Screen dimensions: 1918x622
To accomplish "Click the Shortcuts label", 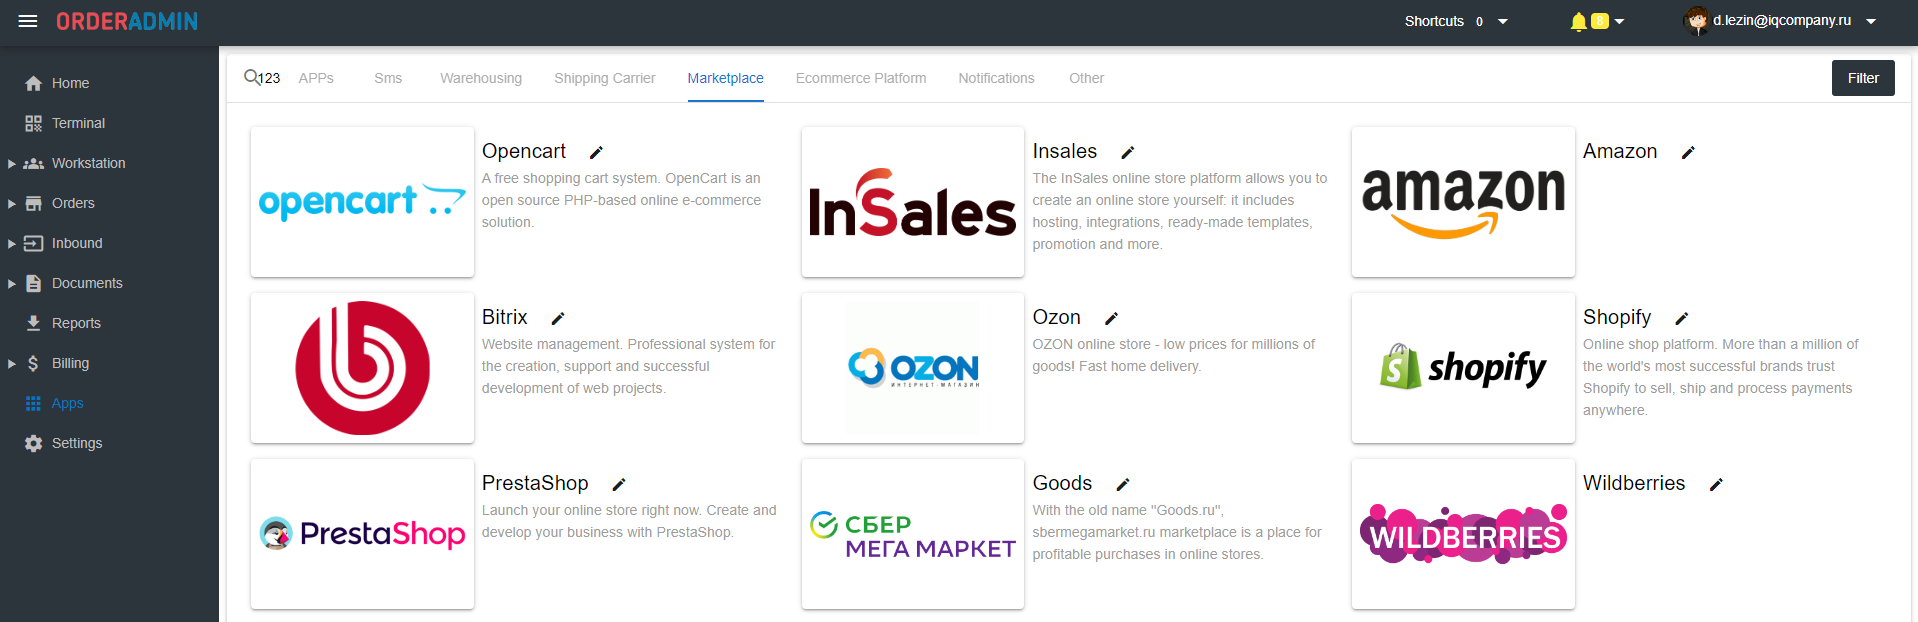I will point(1434,21).
